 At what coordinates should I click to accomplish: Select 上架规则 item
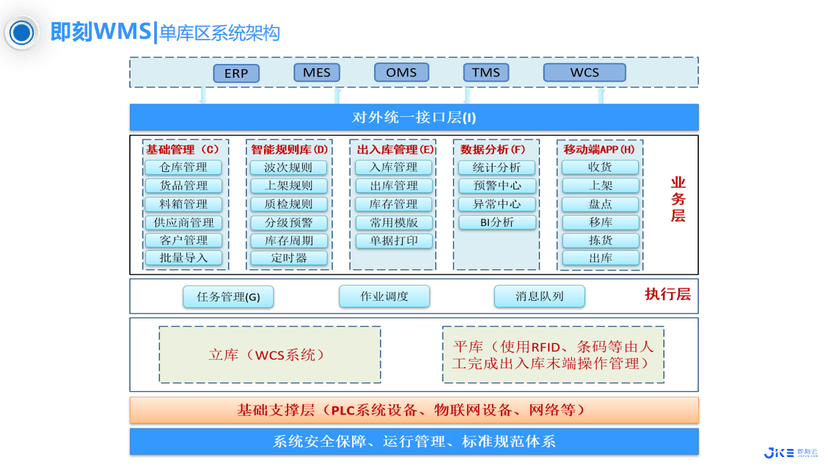pos(288,185)
